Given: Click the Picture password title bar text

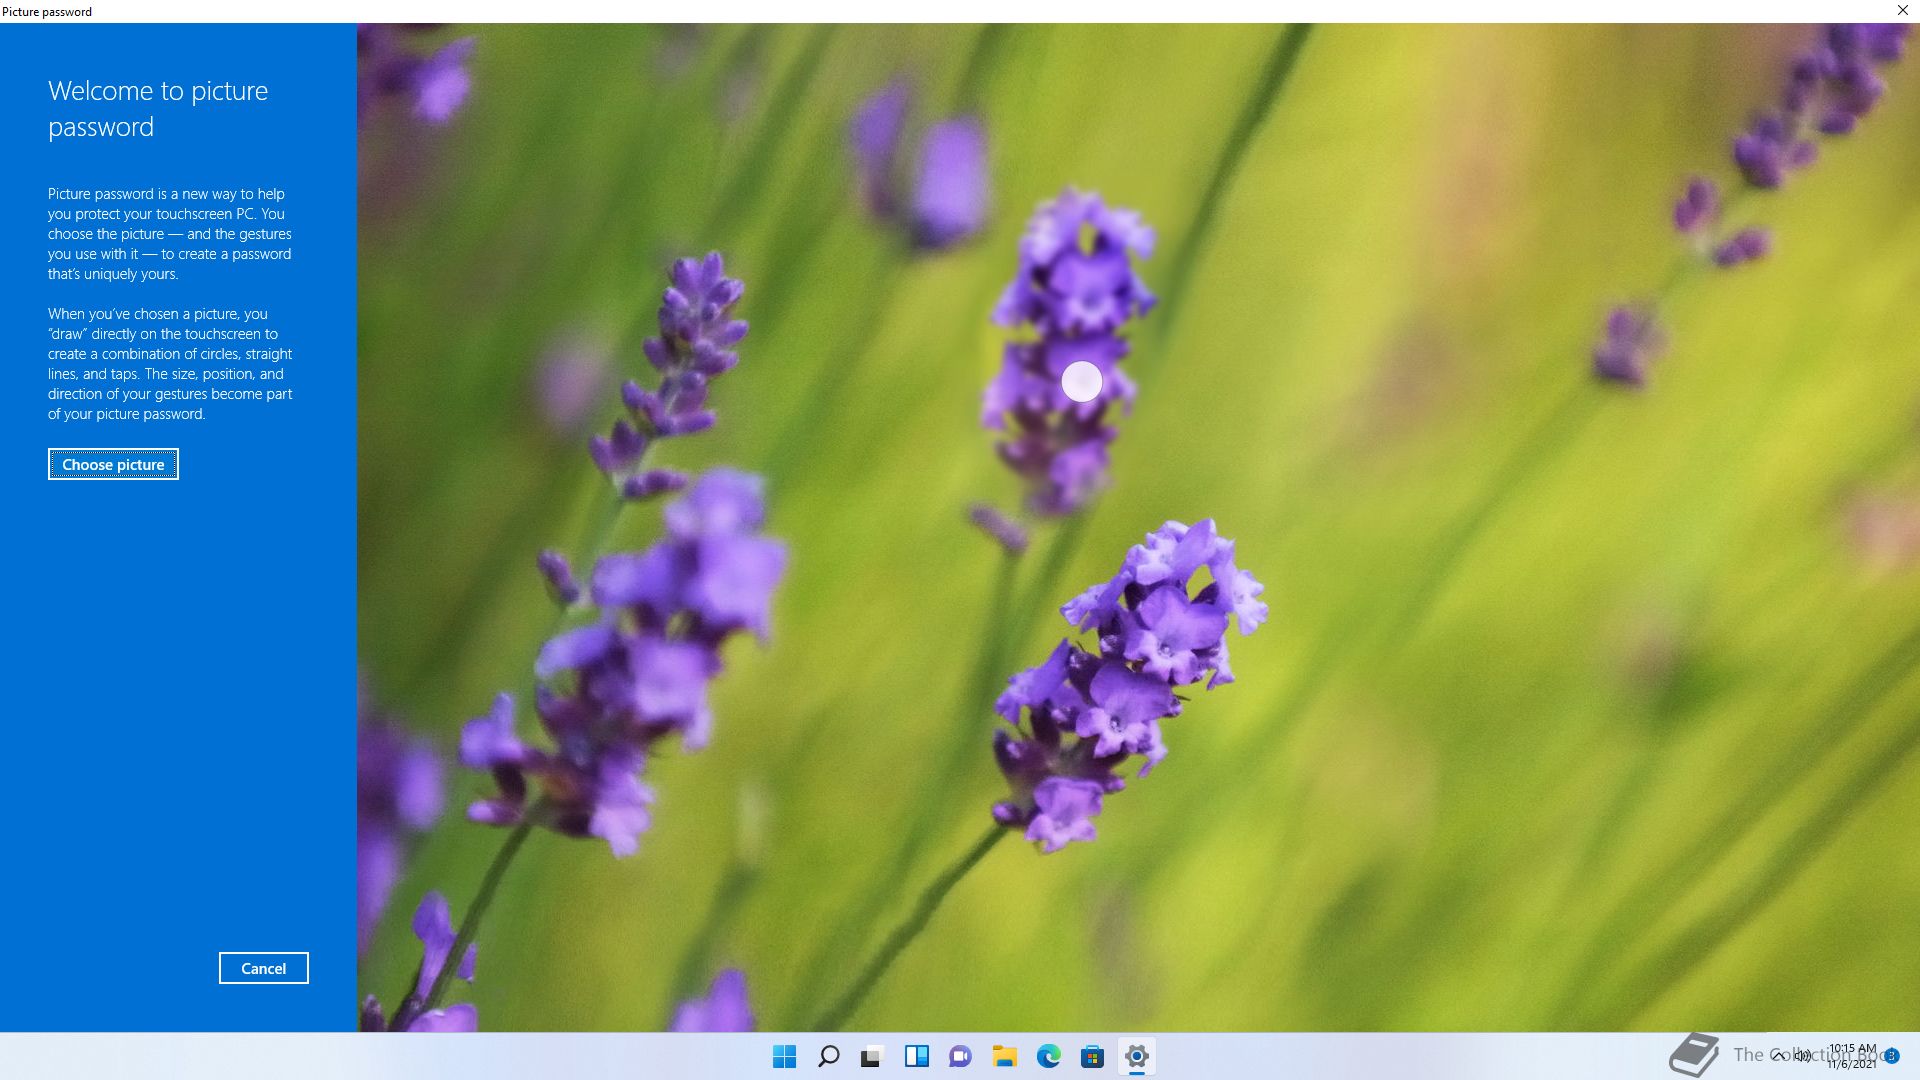Looking at the screenshot, I should click(47, 11).
